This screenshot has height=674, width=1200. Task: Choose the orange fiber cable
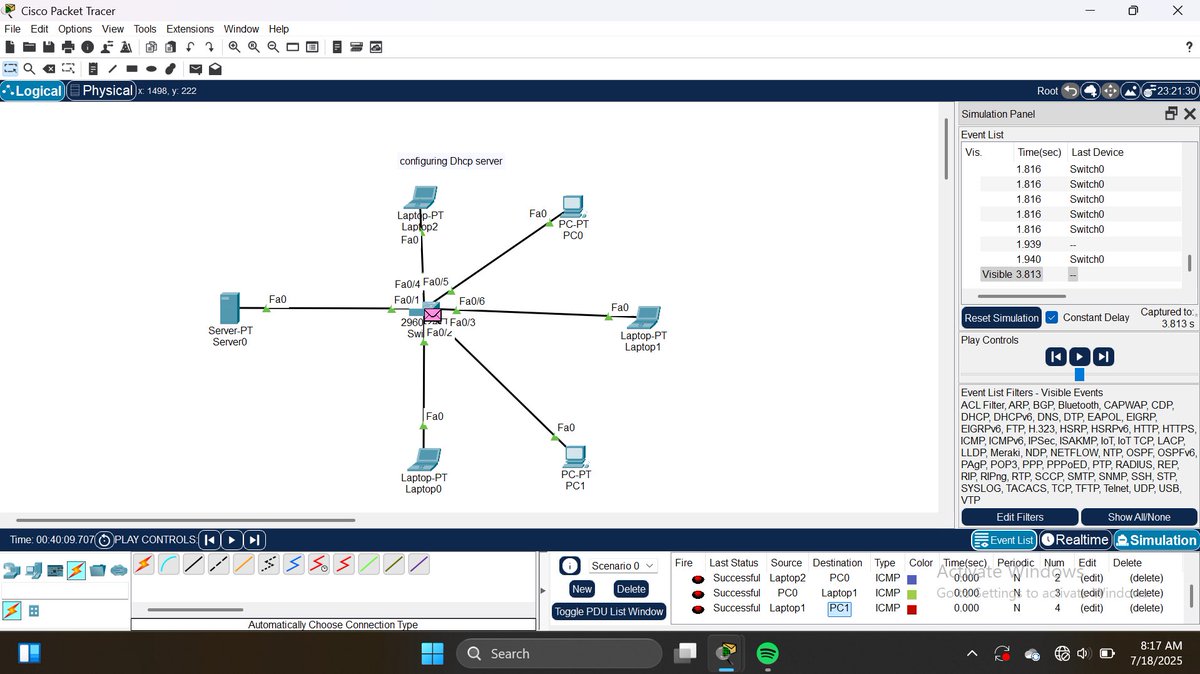coord(243,564)
